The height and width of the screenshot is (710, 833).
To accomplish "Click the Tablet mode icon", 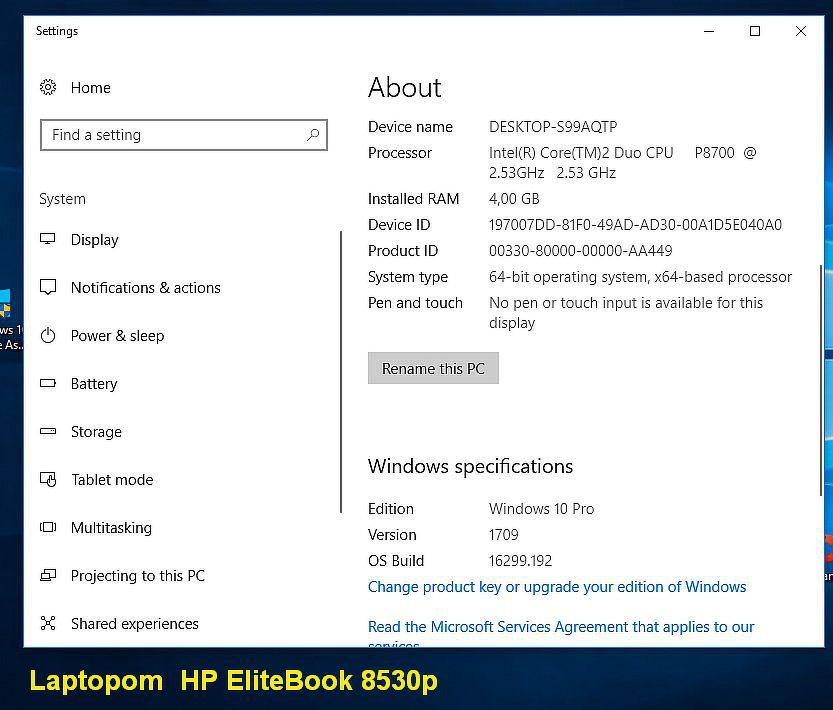I will 48,479.
